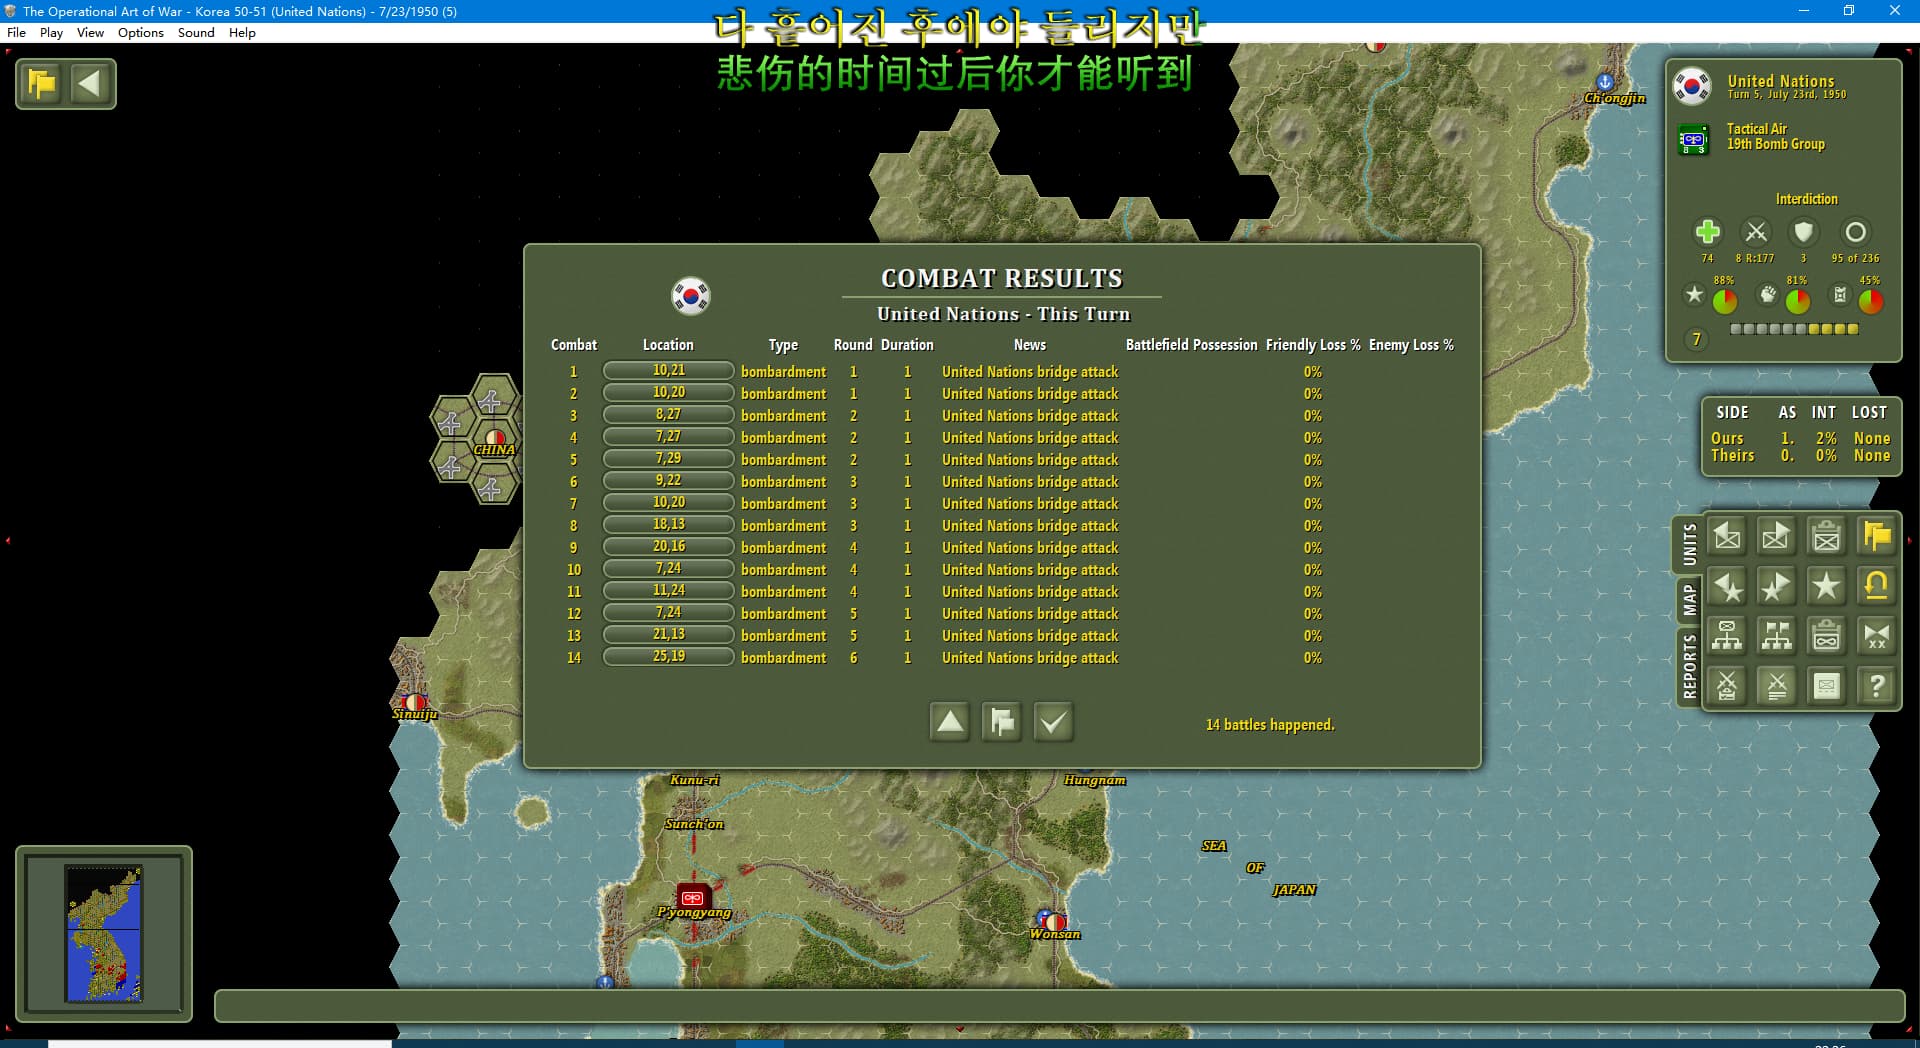The image size is (1920, 1048).
Task: Click the 19th Bomb Group unit counter icon
Action: click(x=1693, y=139)
